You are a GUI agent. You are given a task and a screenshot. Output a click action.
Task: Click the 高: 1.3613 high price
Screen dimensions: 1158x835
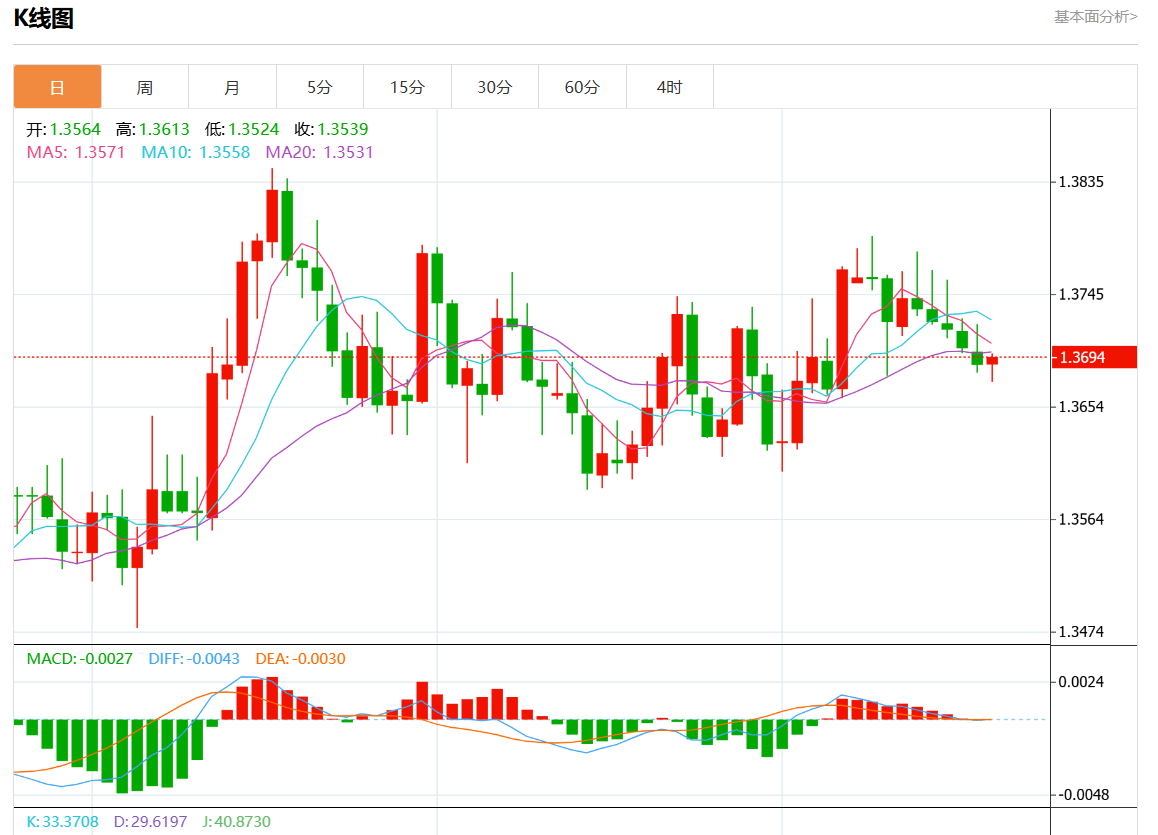(153, 129)
